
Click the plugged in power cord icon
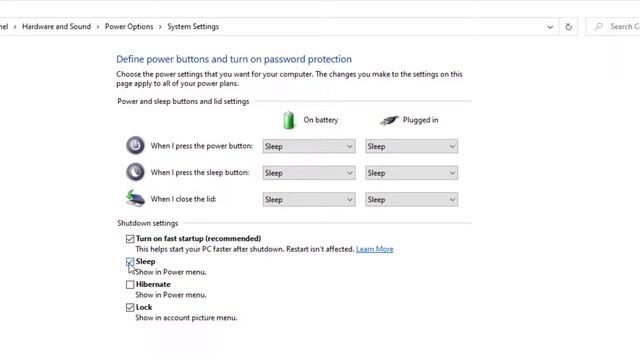click(389, 120)
